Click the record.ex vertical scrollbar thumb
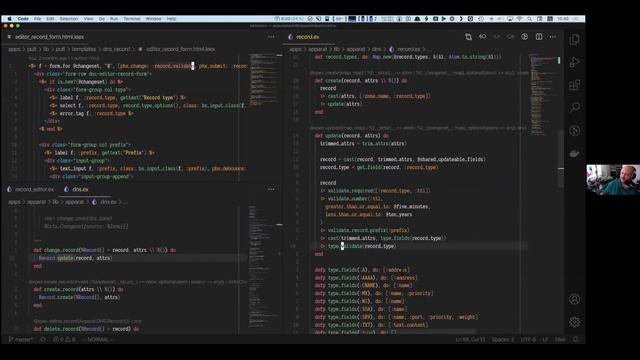 coord(561,159)
